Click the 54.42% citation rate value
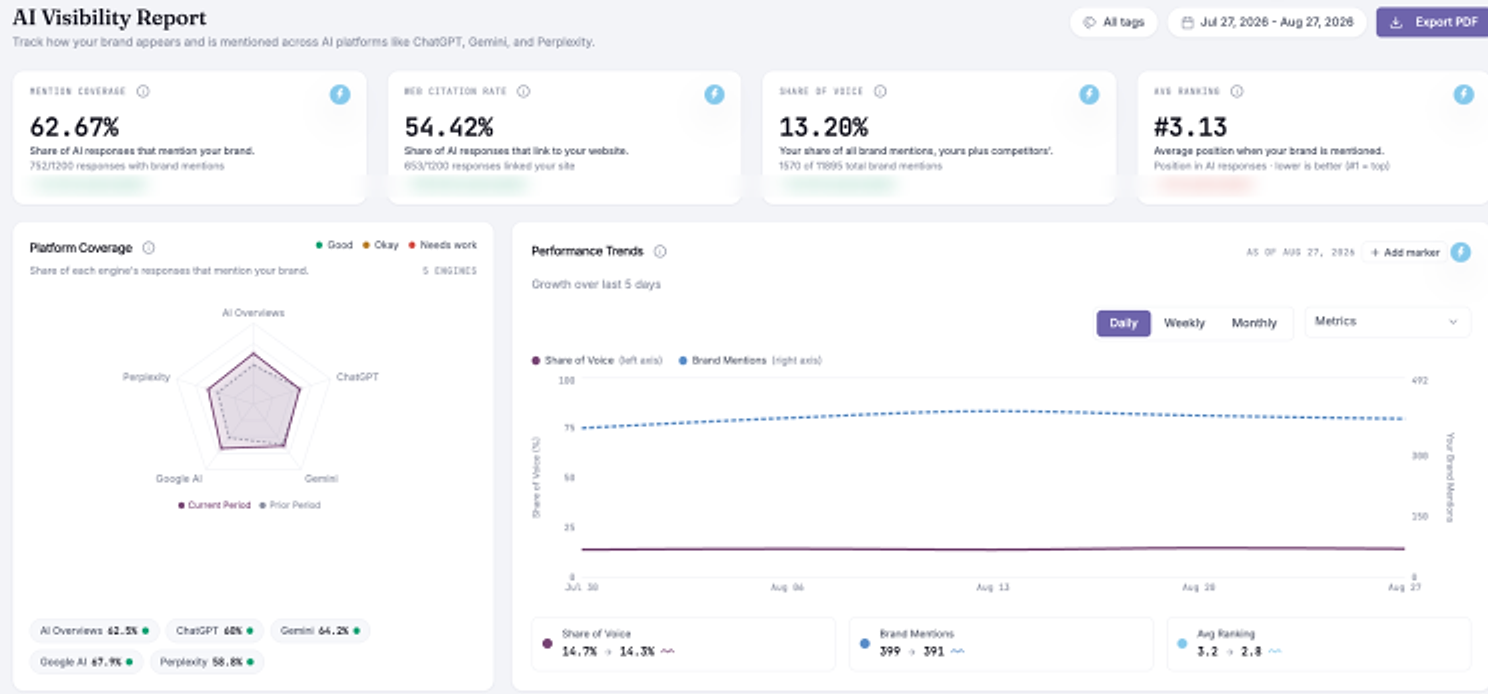This screenshot has height=694, width=1488. pos(449,127)
